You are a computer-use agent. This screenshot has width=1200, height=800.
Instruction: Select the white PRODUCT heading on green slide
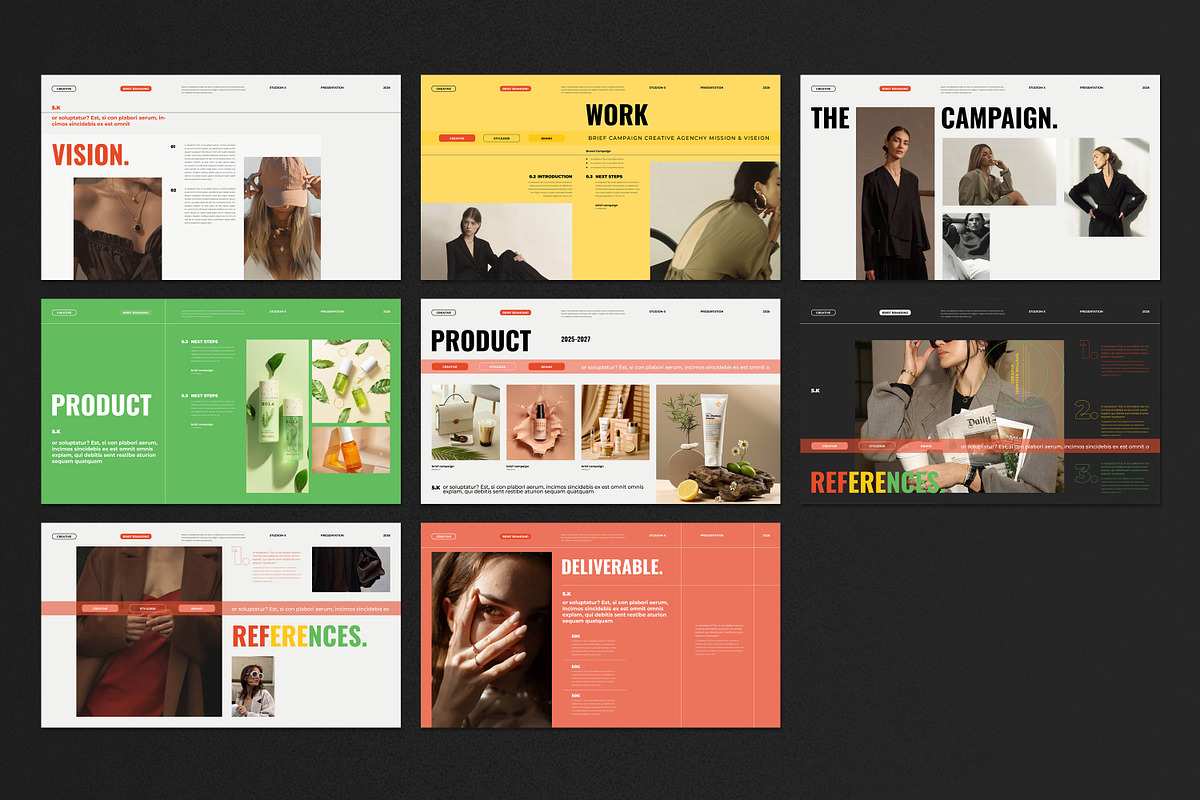pos(101,405)
